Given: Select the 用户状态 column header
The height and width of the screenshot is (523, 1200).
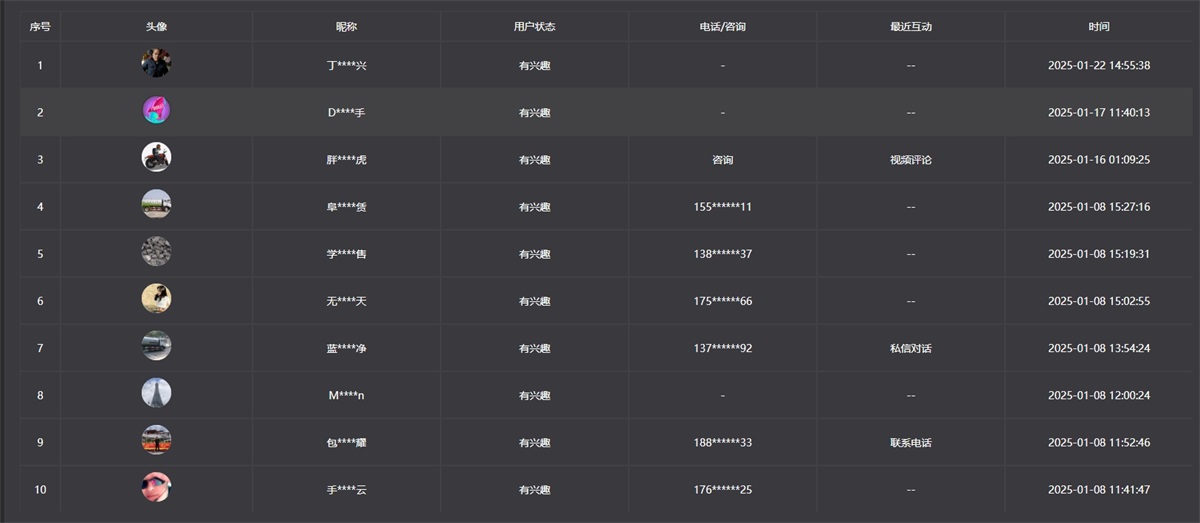Looking at the screenshot, I should 534,27.
